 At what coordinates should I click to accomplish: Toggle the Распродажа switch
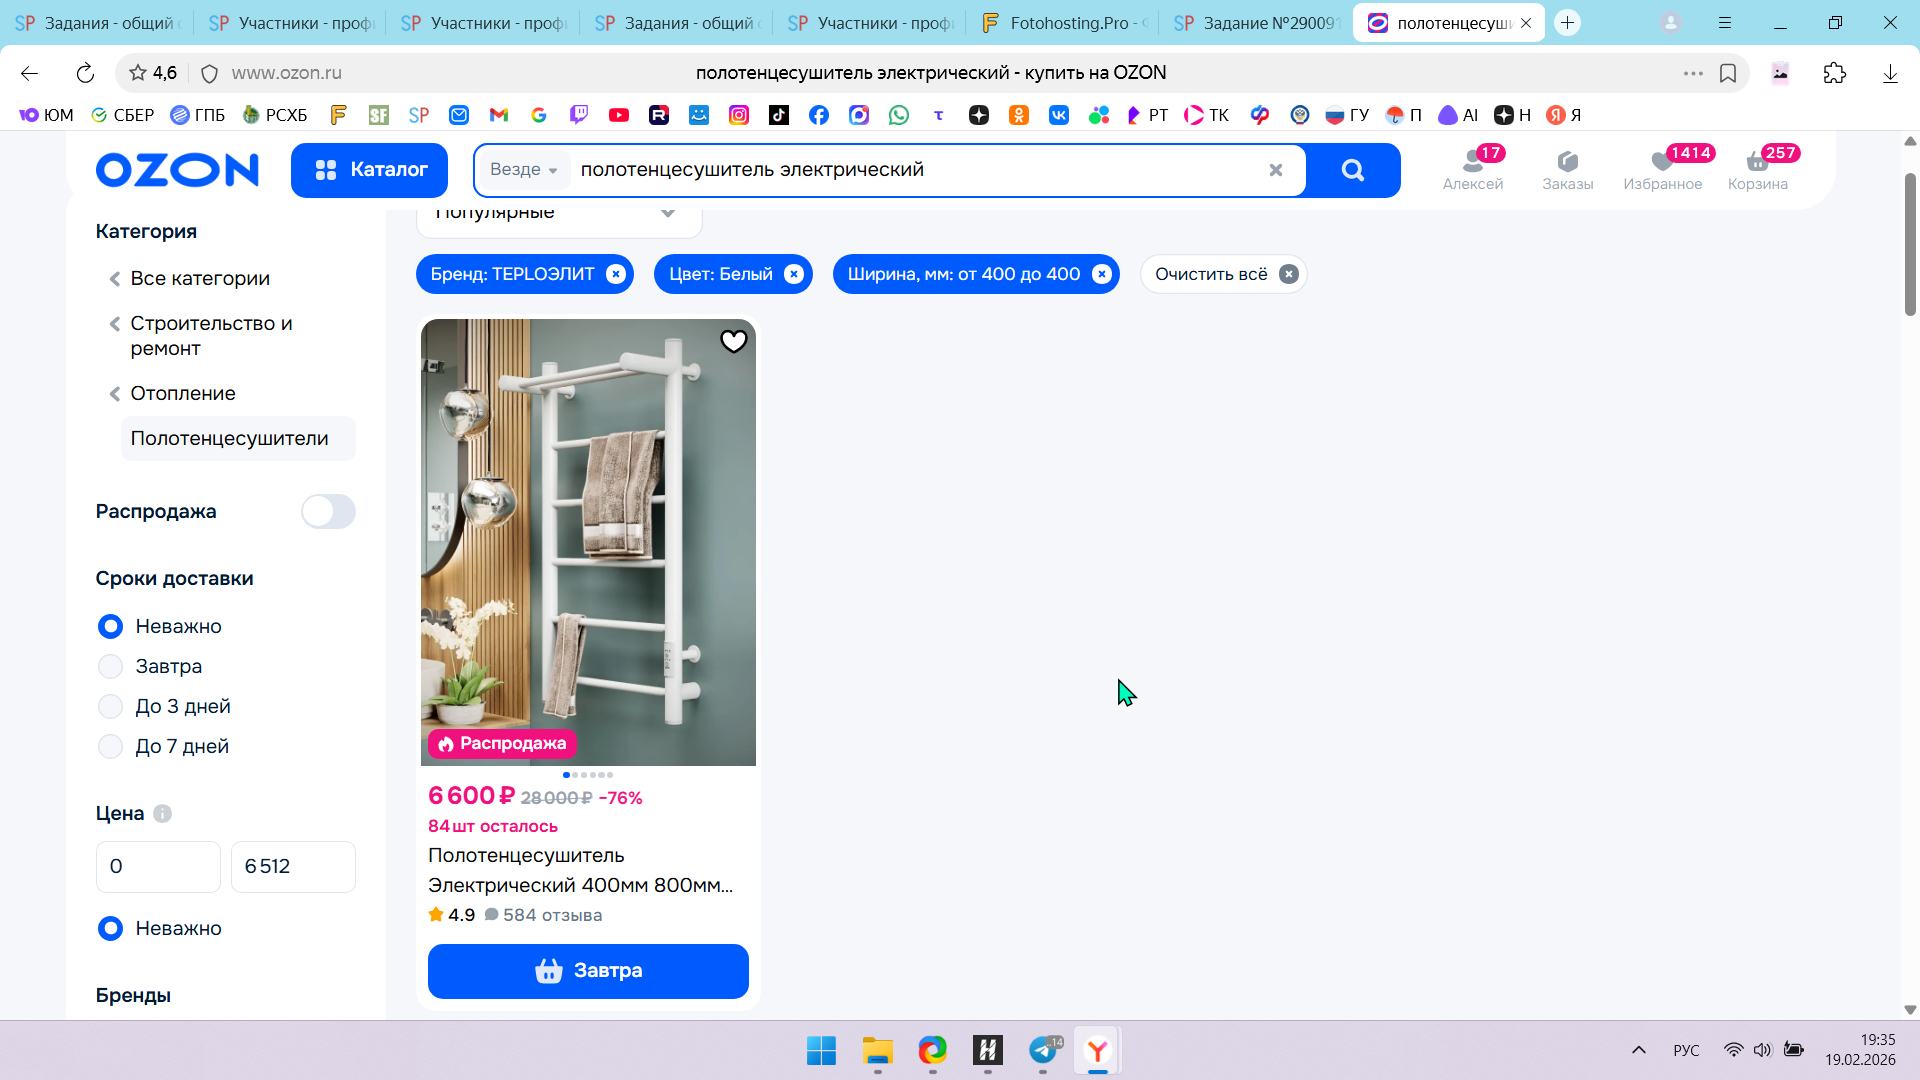tap(328, 511)
